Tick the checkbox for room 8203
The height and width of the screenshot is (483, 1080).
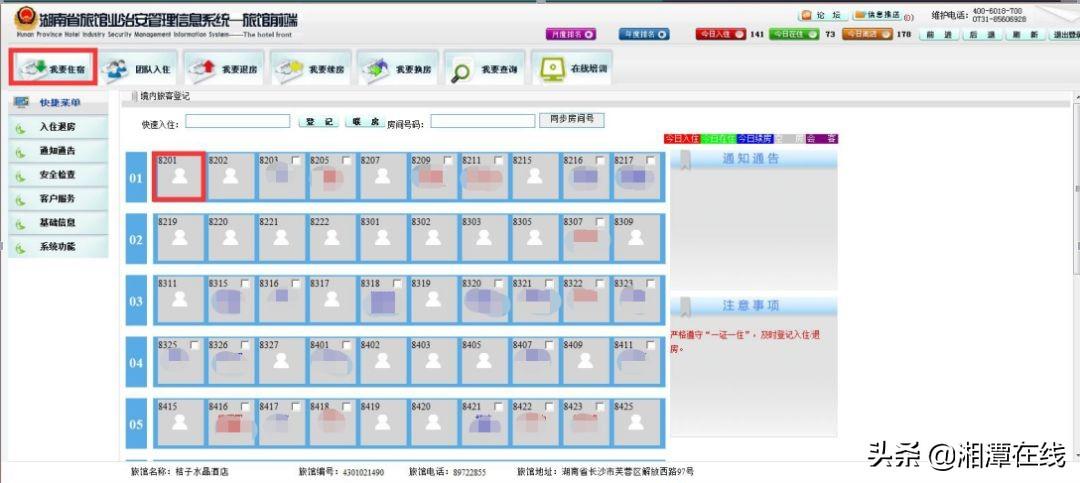tap(296, 160)
